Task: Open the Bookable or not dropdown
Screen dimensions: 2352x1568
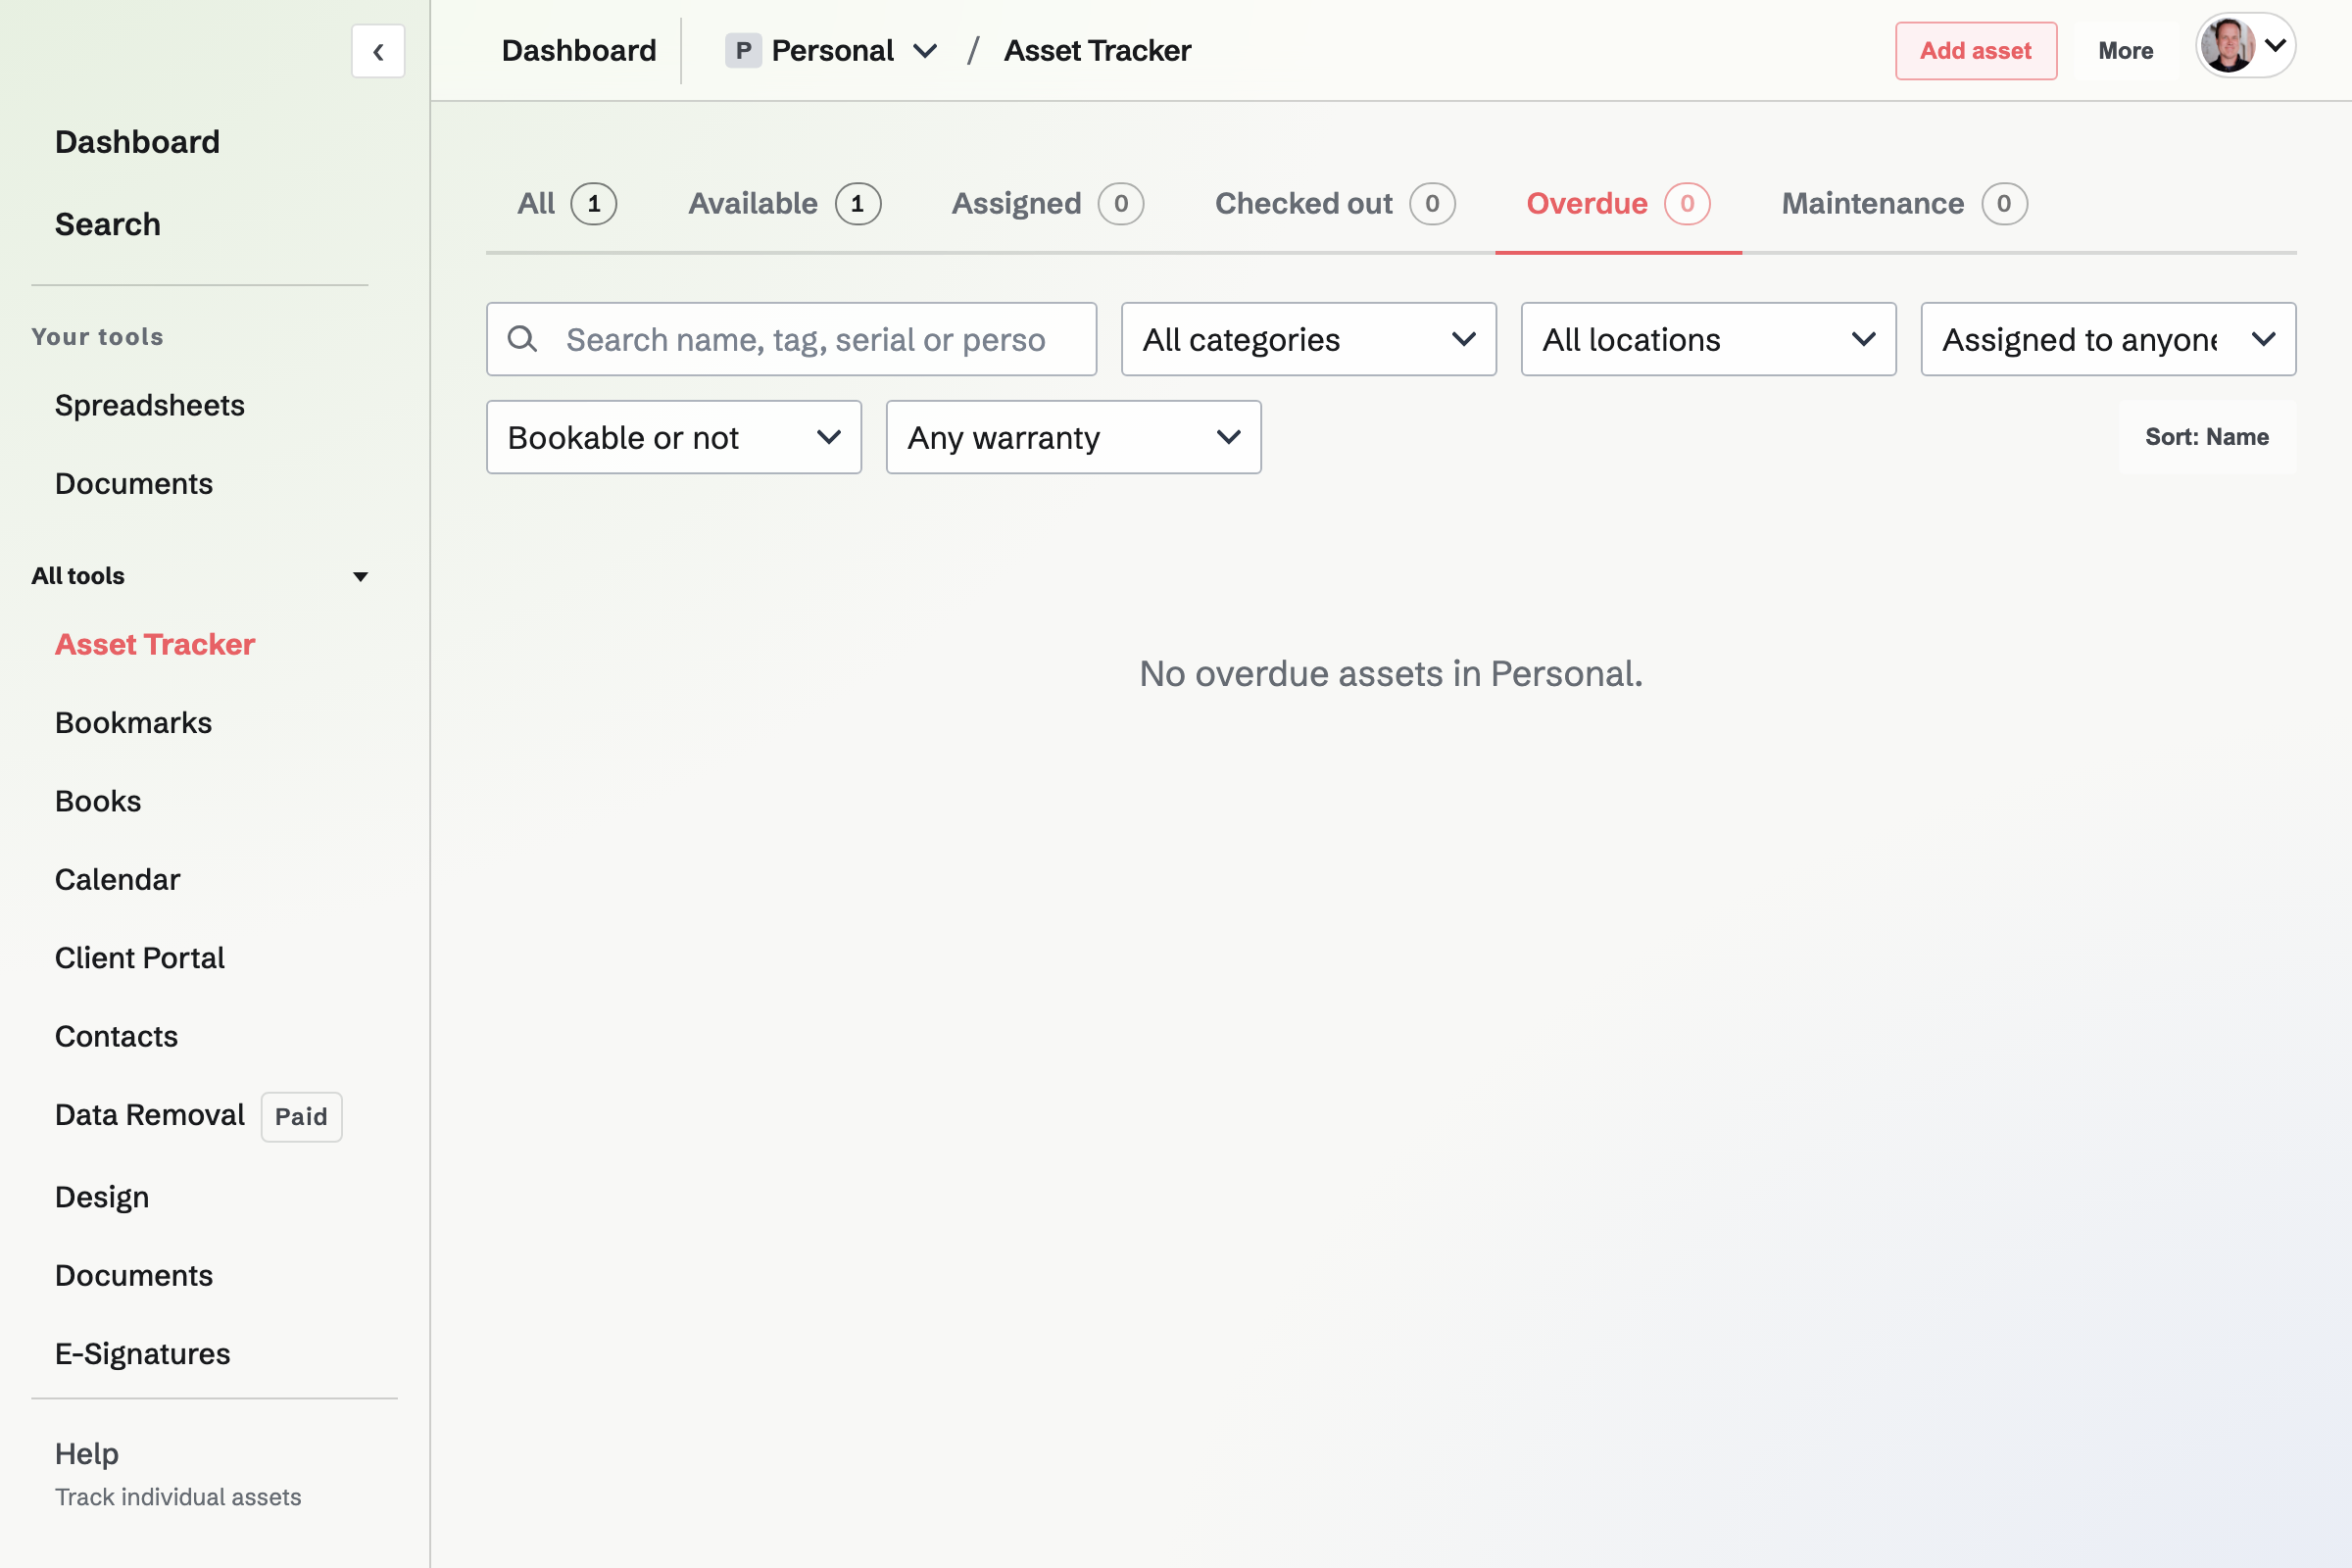Action: pyautogui.click(x=674, y=437)
